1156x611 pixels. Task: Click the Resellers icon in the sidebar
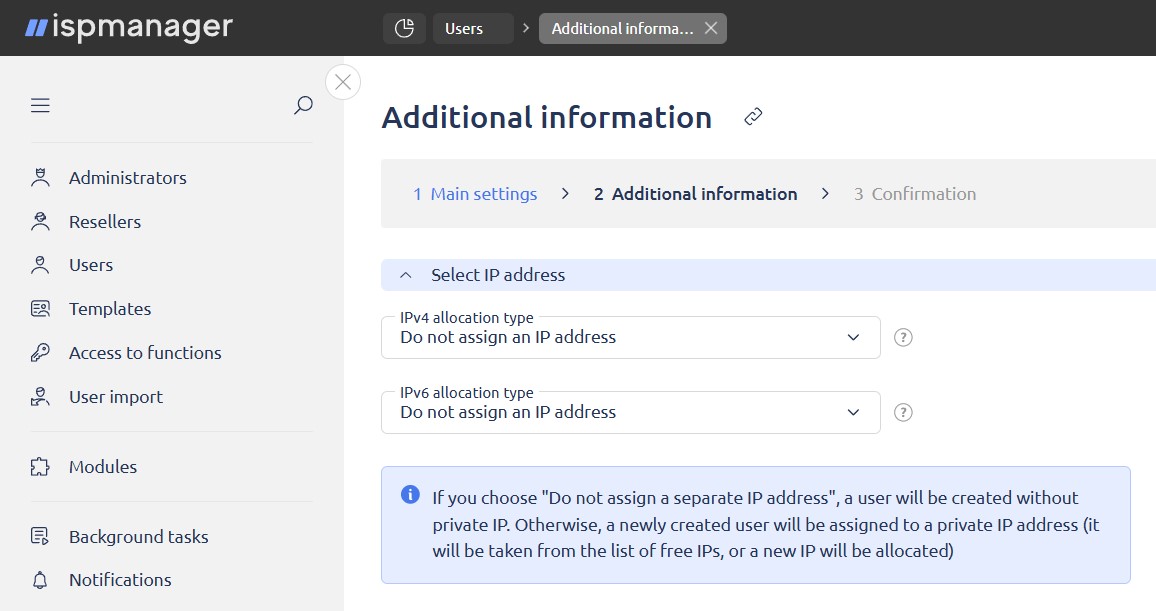(41, 222)
